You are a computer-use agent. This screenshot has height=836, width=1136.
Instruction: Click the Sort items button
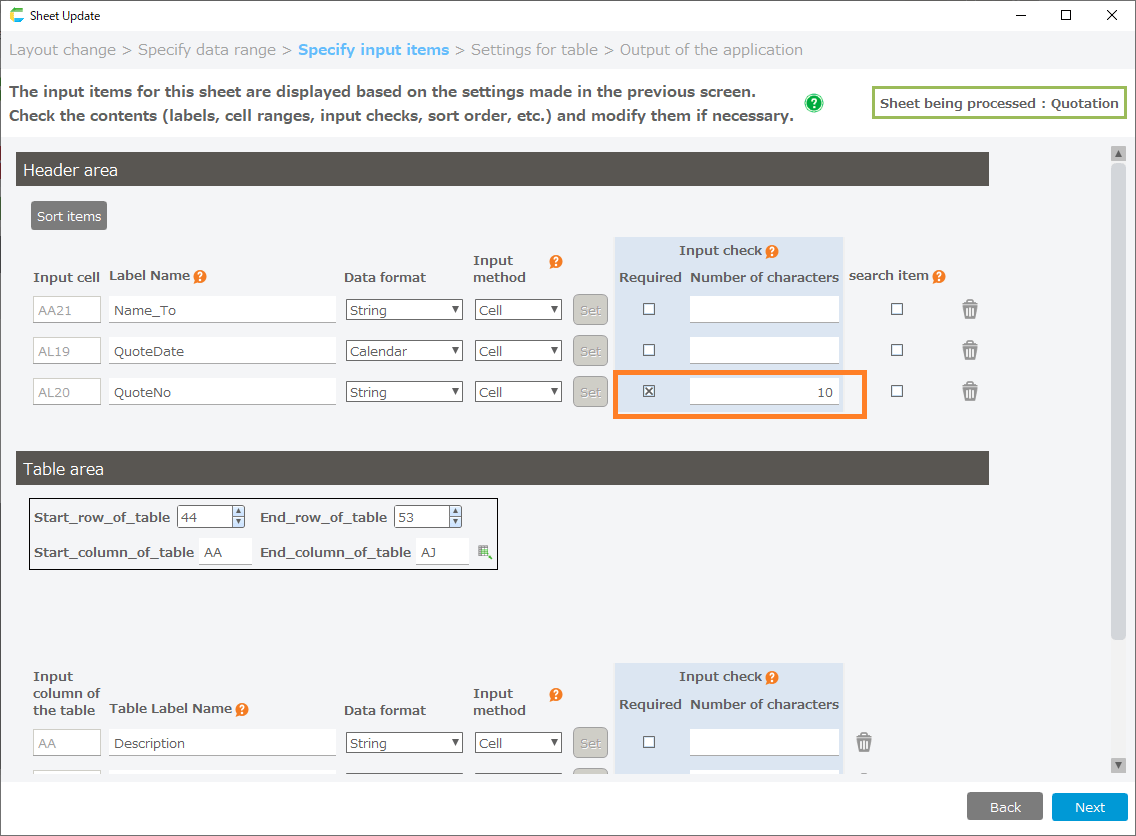click(x=69, y=216)
